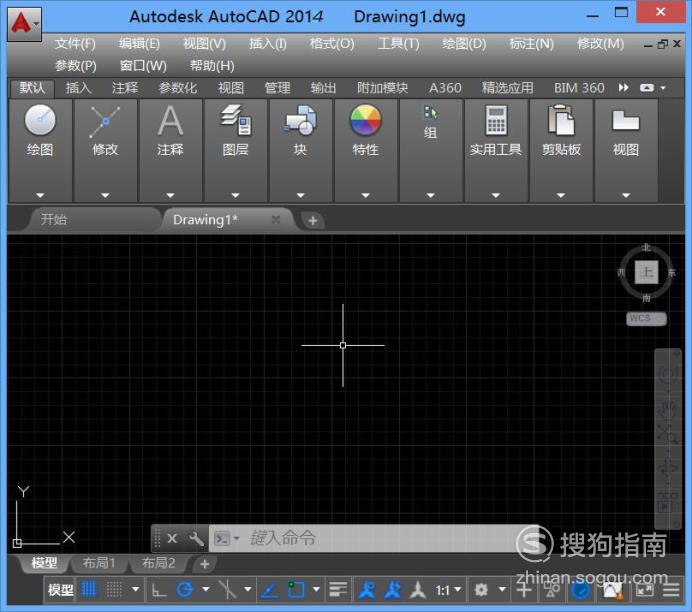Open the status bar customization hamburger icon

tap(671, 589)
